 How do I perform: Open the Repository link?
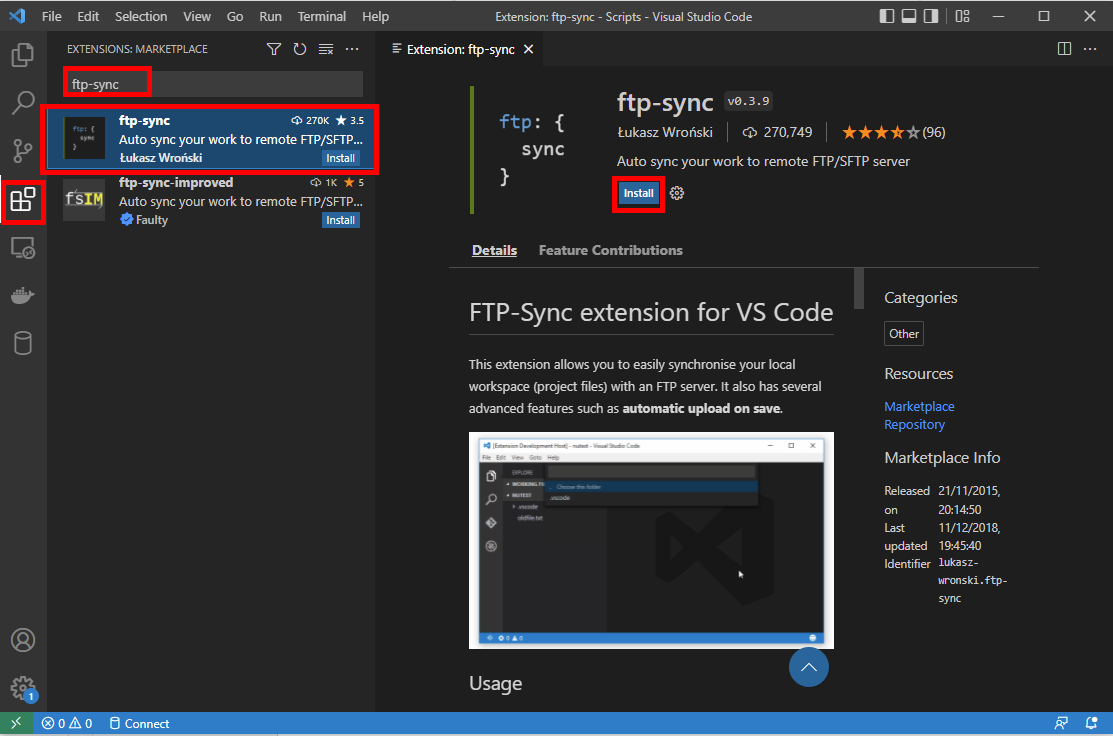pos(914,425)
